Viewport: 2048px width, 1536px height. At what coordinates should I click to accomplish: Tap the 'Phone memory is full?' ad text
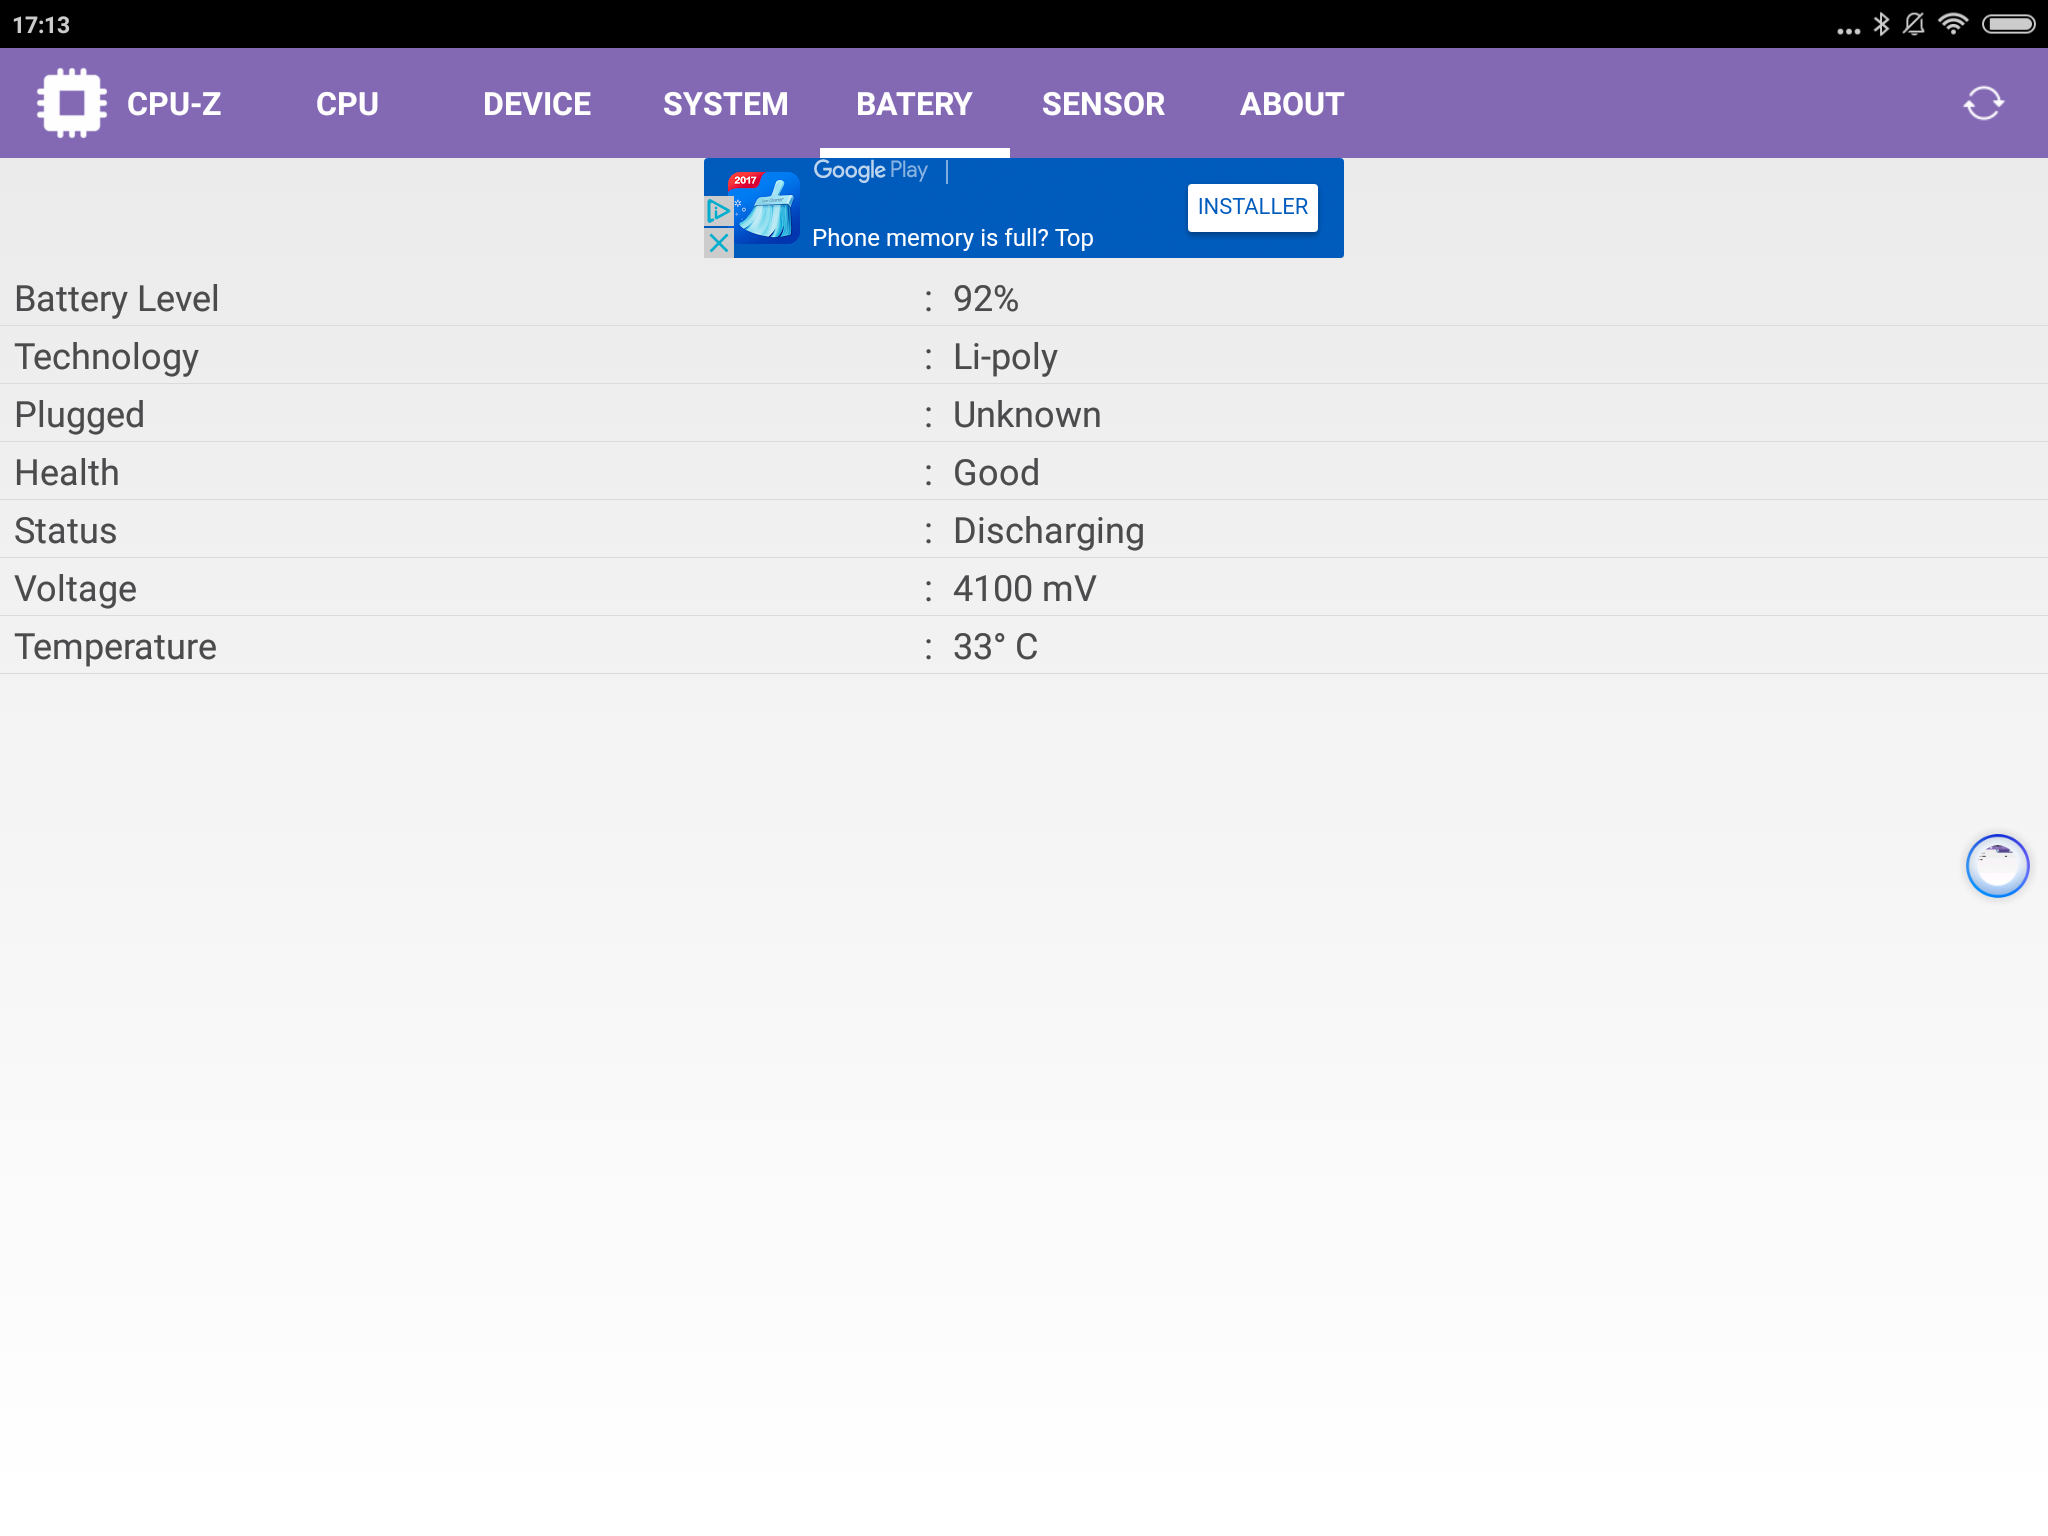(x=952, y=238)
